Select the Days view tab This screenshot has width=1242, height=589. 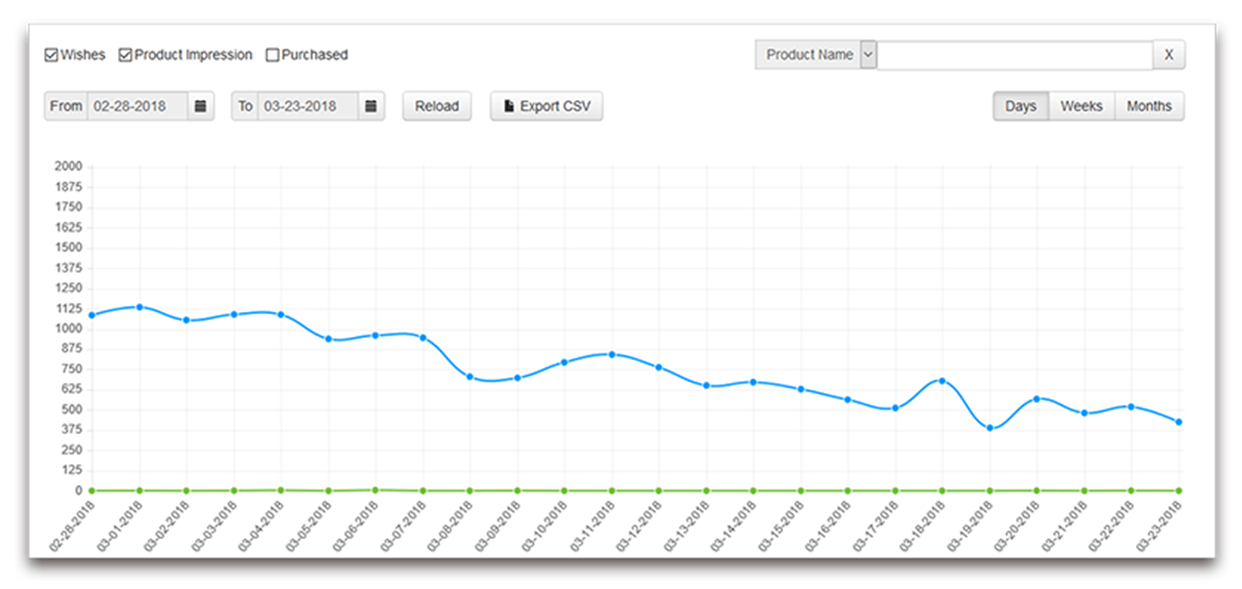[1021, 106]
